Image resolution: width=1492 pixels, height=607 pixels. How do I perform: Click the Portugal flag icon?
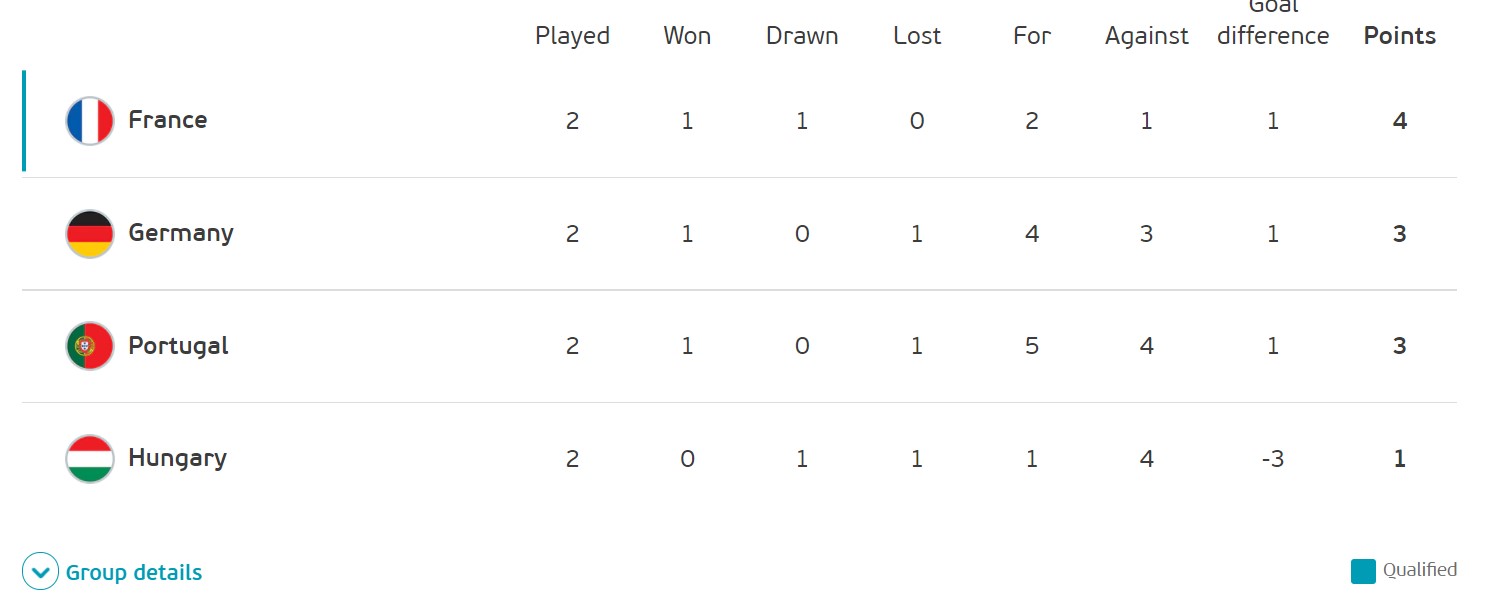(90, 346)
